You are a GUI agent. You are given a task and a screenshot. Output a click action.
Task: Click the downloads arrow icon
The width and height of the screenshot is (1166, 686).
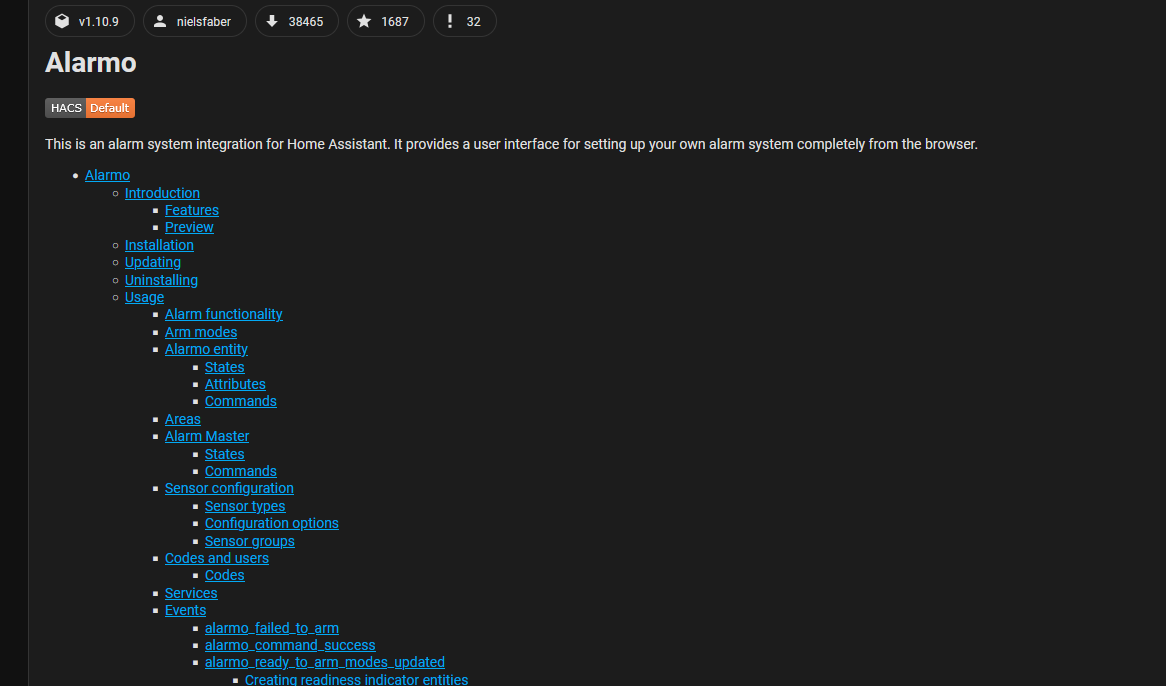coord(272,22)
